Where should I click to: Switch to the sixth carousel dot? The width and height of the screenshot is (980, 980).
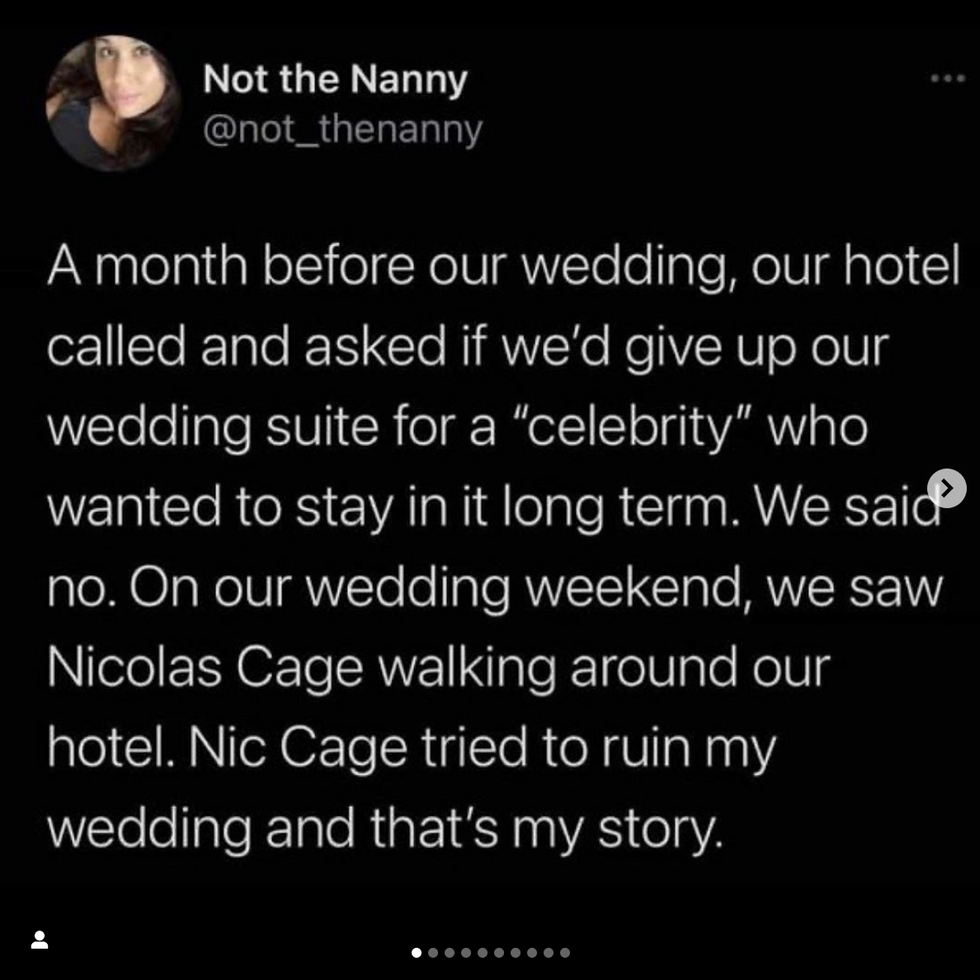499,952
